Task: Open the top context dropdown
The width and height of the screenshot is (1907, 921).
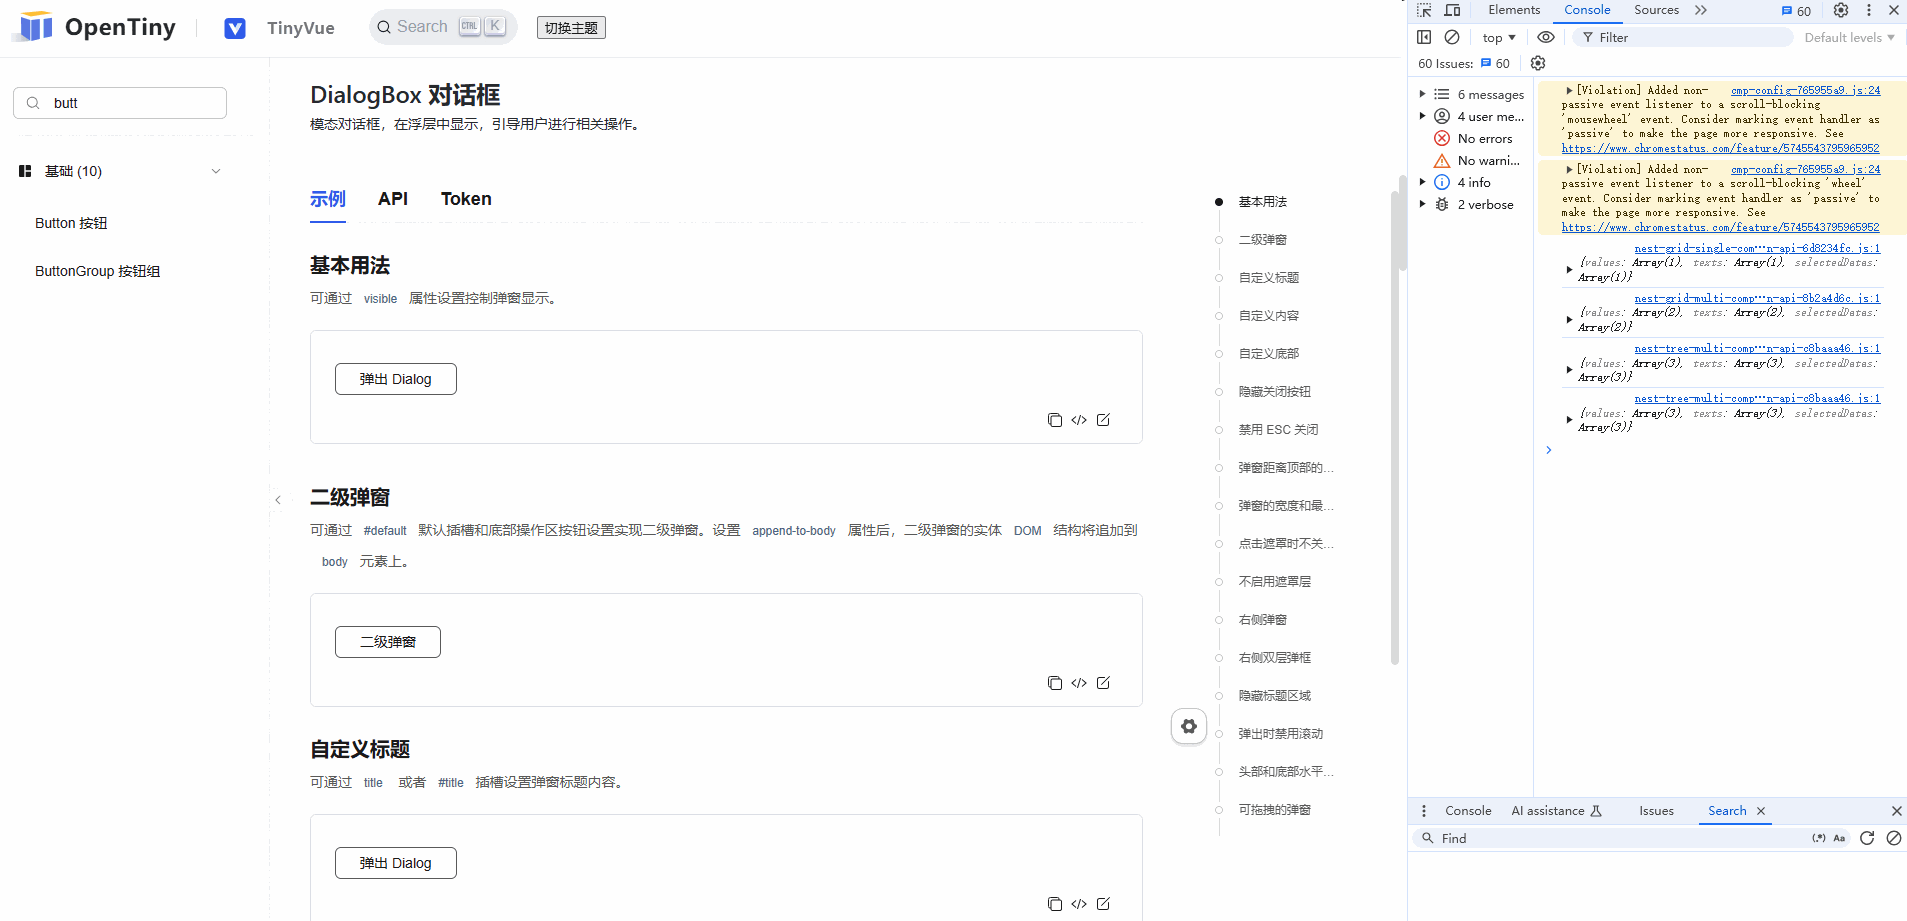Action: coord(1499,37)
